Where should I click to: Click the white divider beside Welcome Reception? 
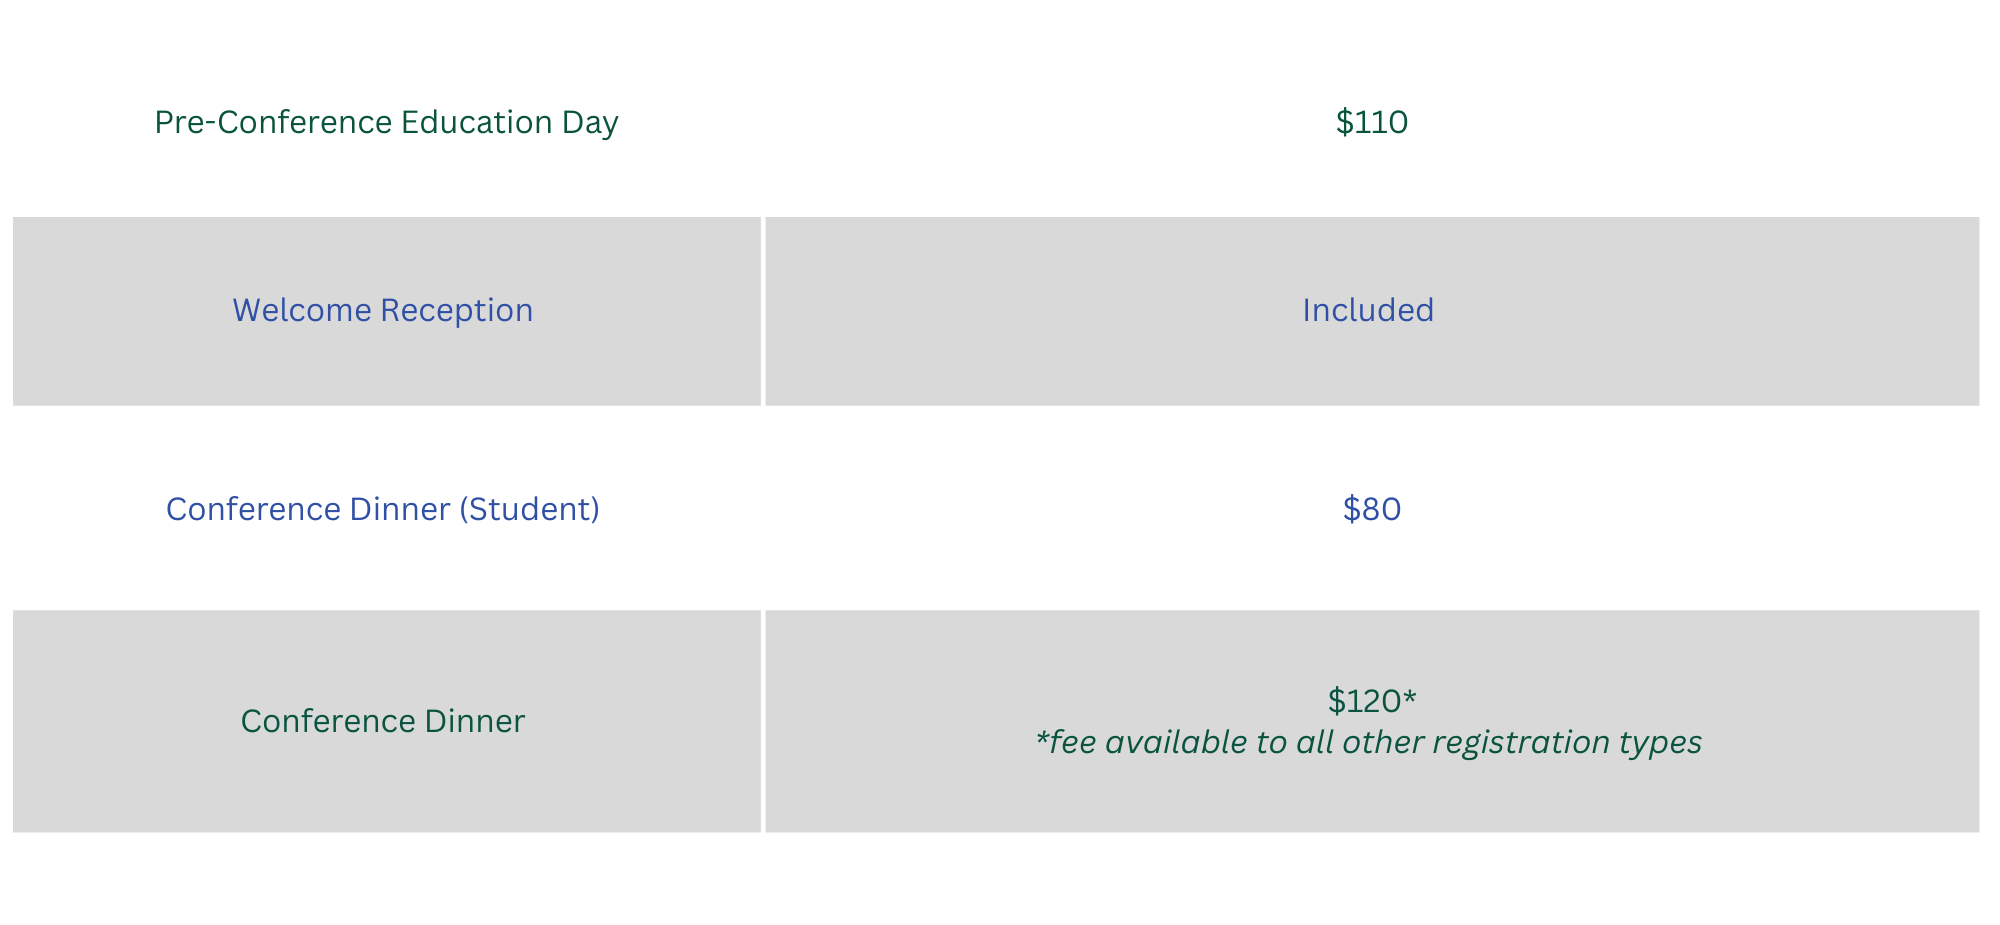click(763, 311)
